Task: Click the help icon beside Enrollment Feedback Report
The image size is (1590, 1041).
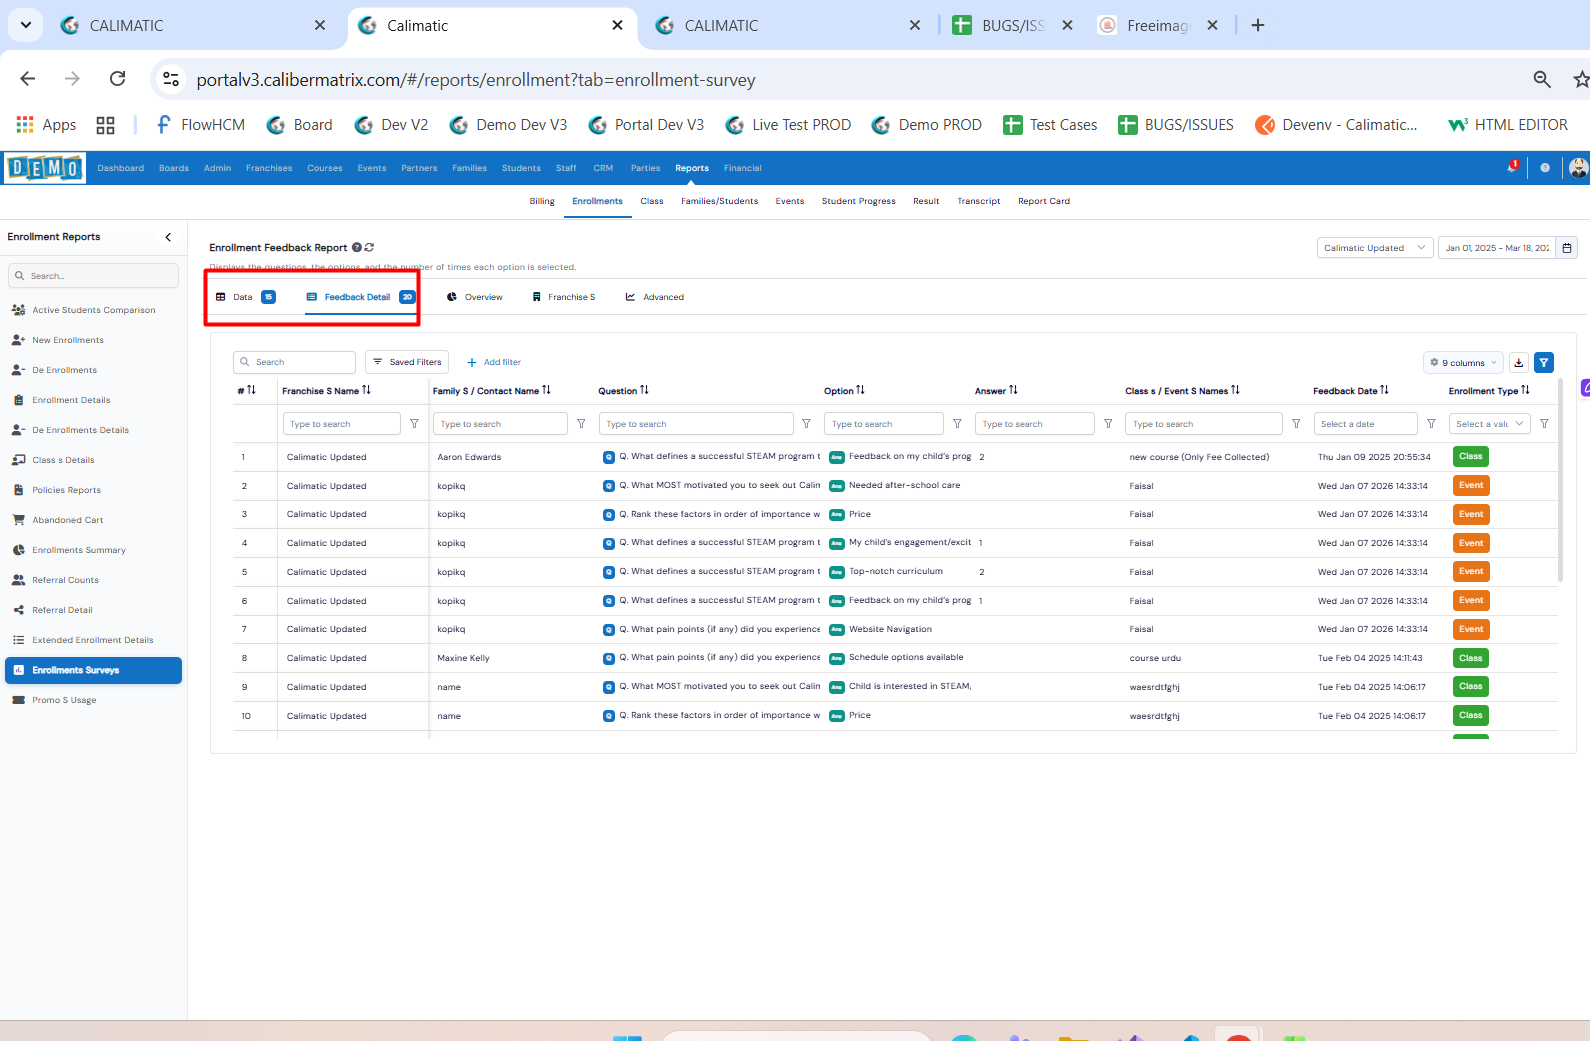Action: 357,248
